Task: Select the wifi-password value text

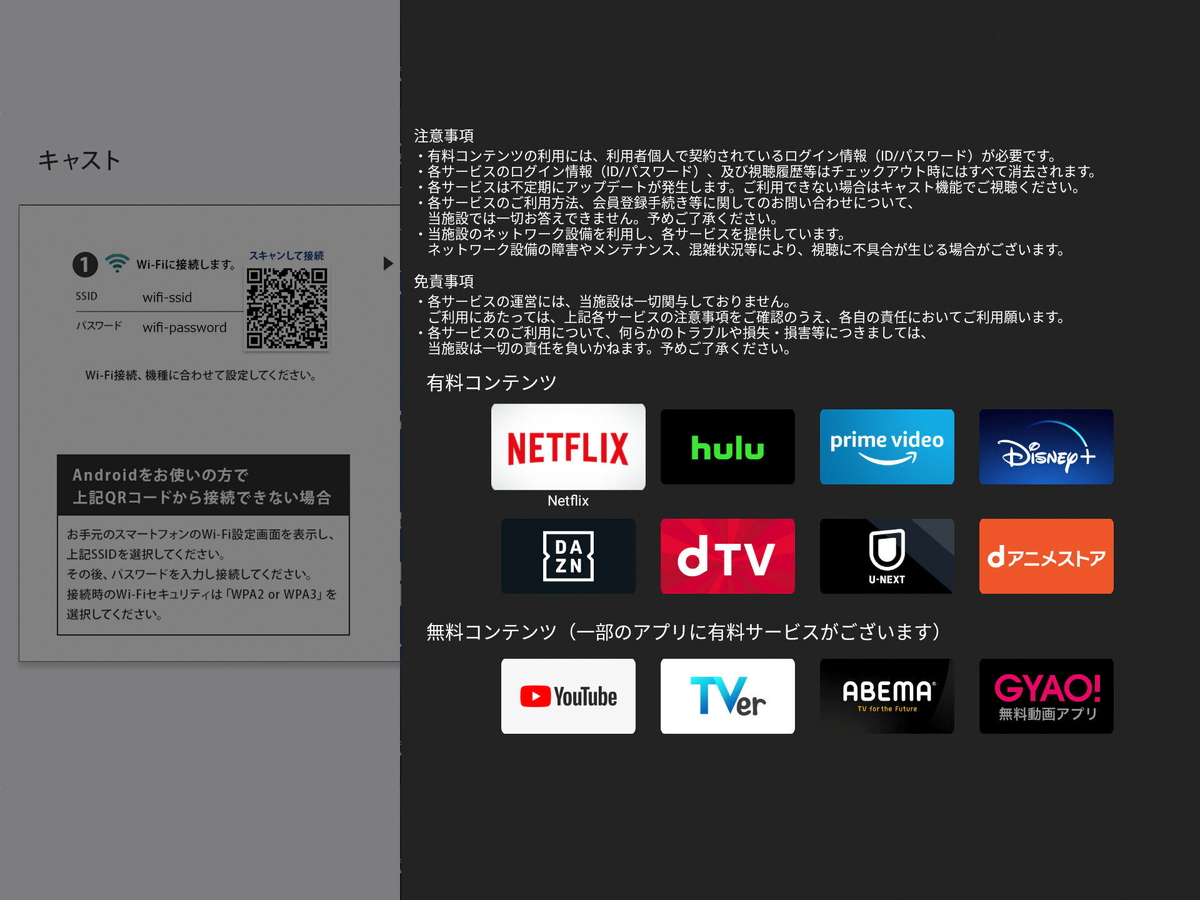Action: 184,327
